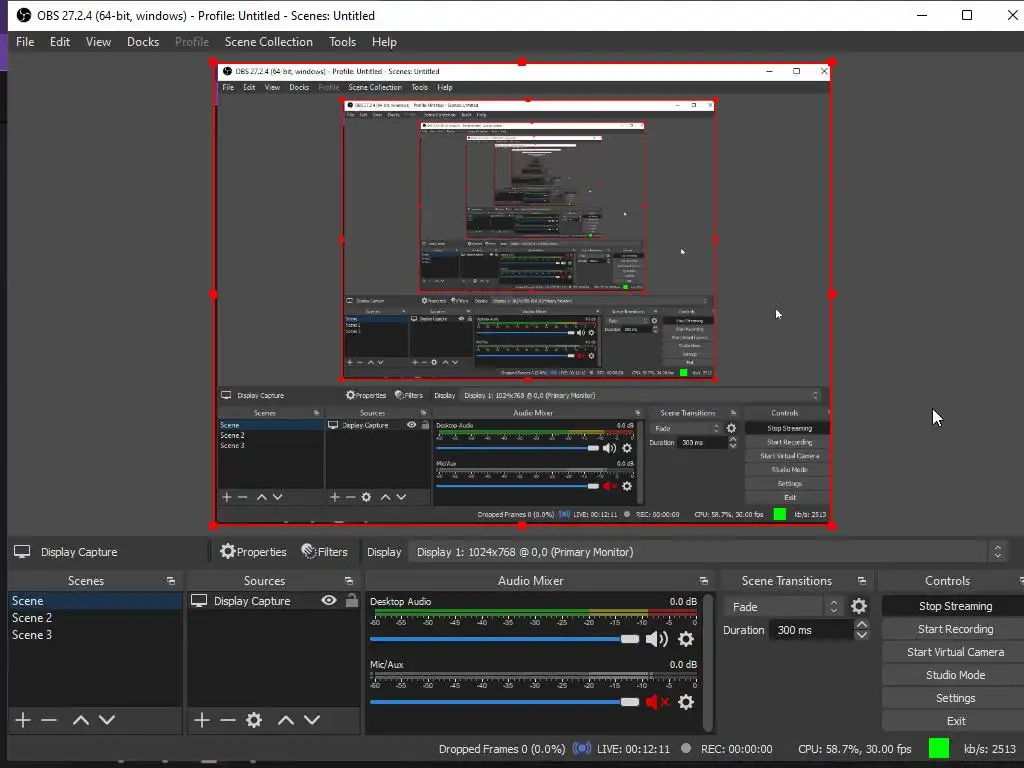
Task: Pop out the Scene Transitions dock
Action: tap(861, 581)
